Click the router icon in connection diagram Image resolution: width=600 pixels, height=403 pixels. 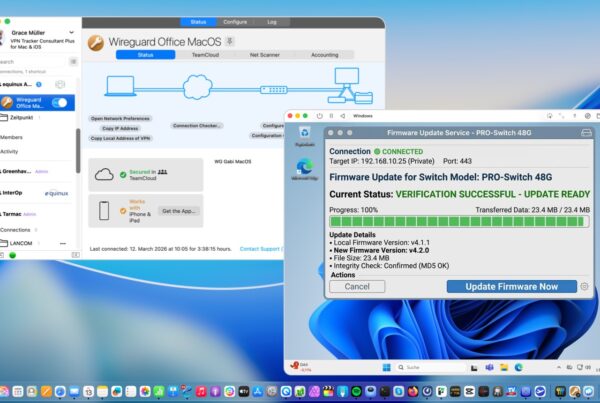click(x=274, y=90)
